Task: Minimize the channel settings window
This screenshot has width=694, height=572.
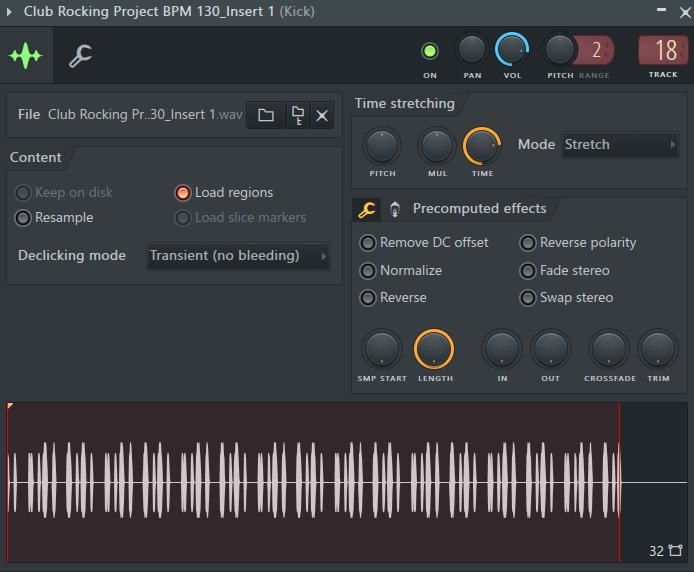Action: coord(661,10)
